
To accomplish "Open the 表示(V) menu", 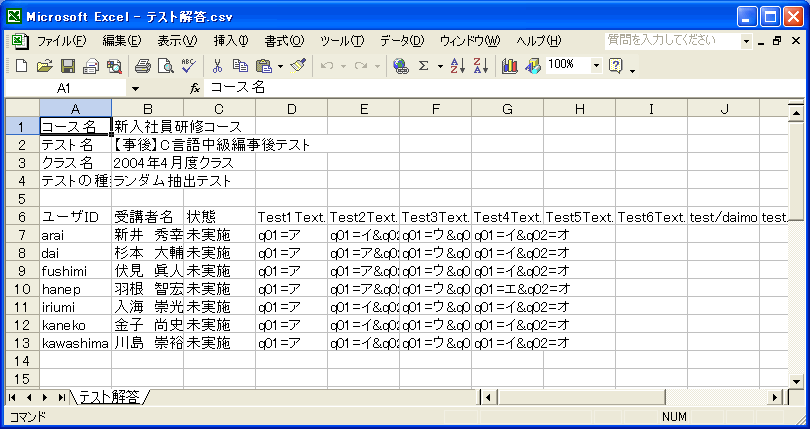I will (177, 41).
